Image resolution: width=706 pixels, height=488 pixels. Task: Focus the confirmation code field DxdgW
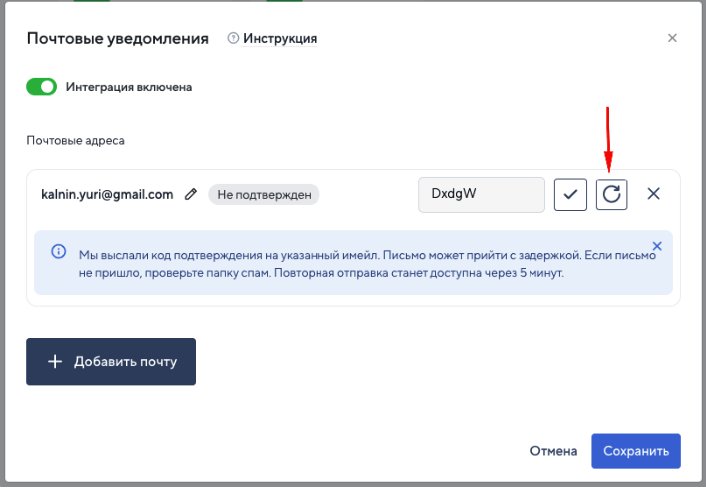click(x=480, y=194)
